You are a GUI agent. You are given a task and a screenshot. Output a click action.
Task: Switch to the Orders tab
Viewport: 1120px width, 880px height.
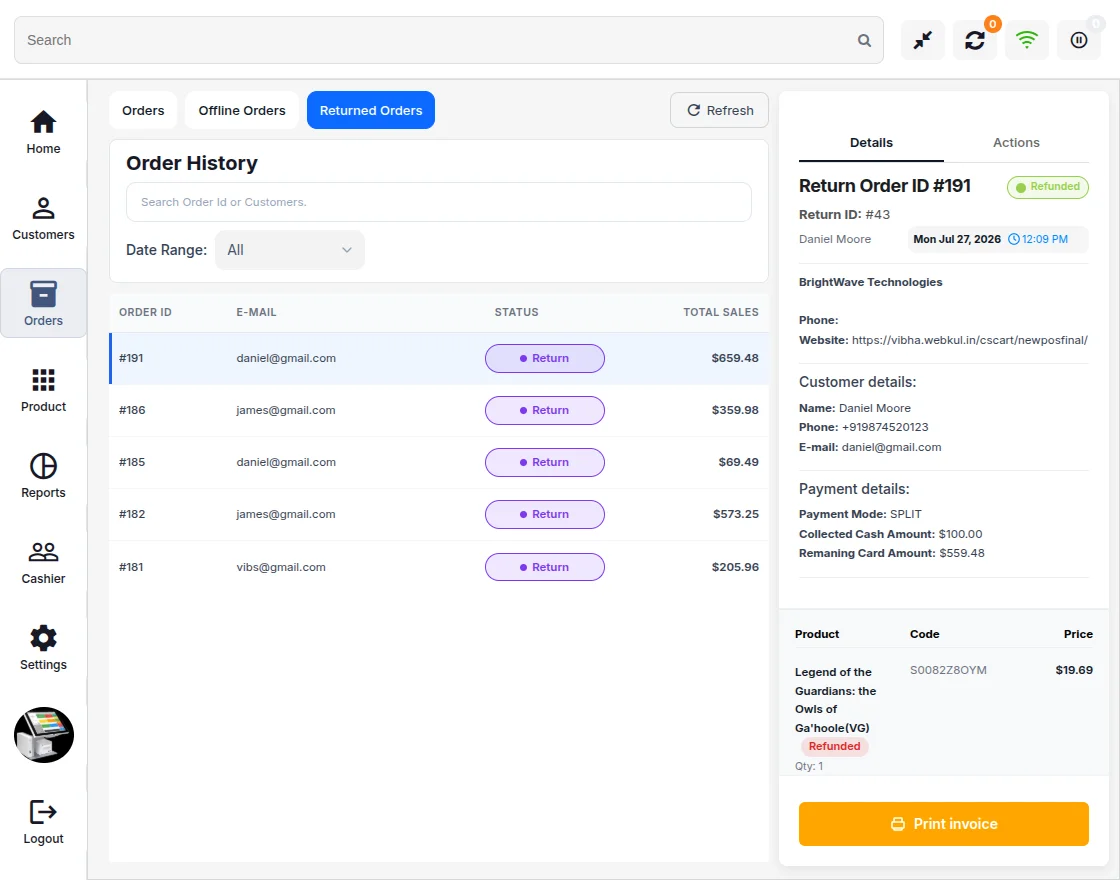click(x=143, y=110)
